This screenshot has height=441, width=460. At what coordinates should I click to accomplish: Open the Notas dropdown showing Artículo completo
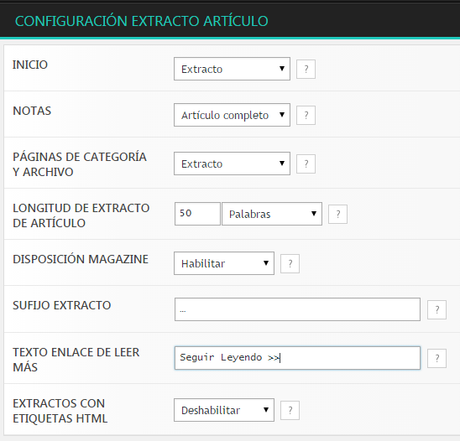pos(232,115)
